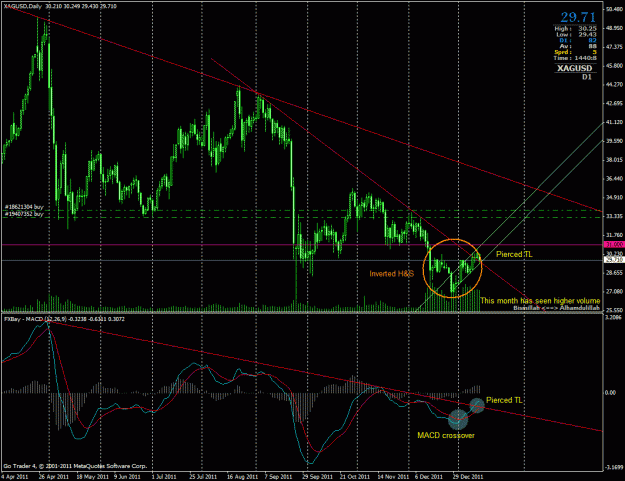This screenshot has height=481, width=625.
Task: Click the 39.590 price axis label
Action: pos(614,141)
